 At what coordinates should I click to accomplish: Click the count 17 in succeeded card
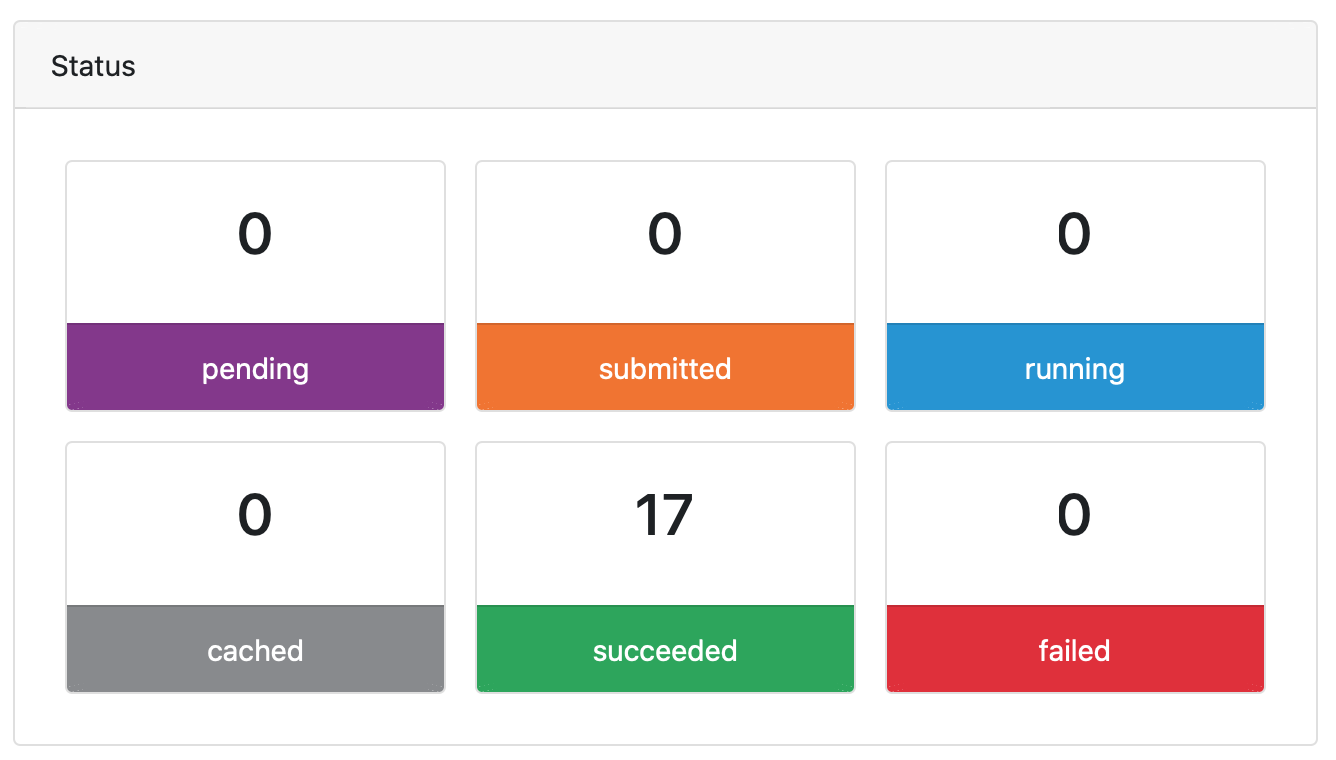coord(664,515)
